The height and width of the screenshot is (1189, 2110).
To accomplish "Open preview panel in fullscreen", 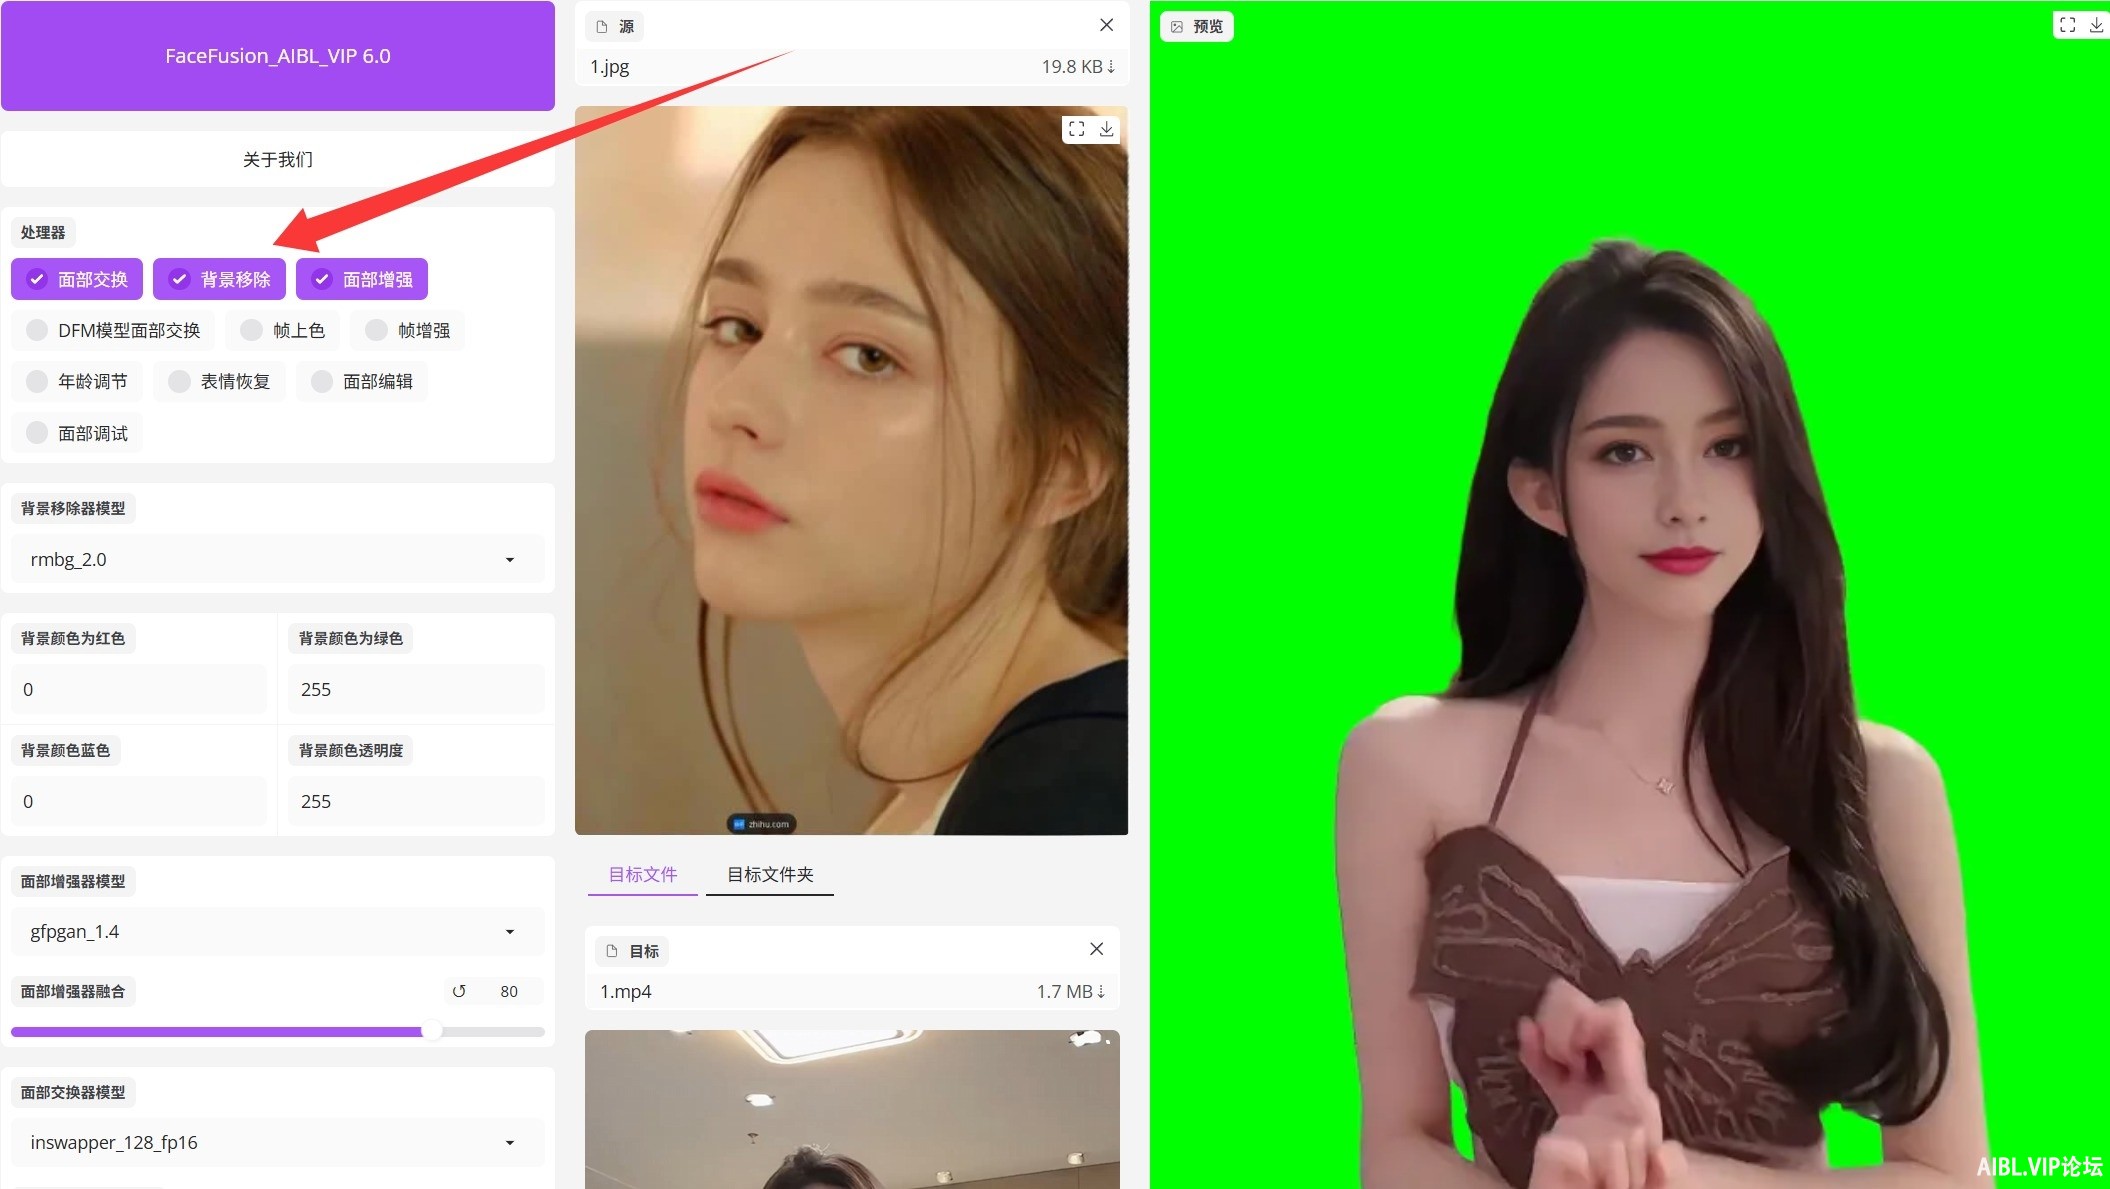I will point(2067,24).
